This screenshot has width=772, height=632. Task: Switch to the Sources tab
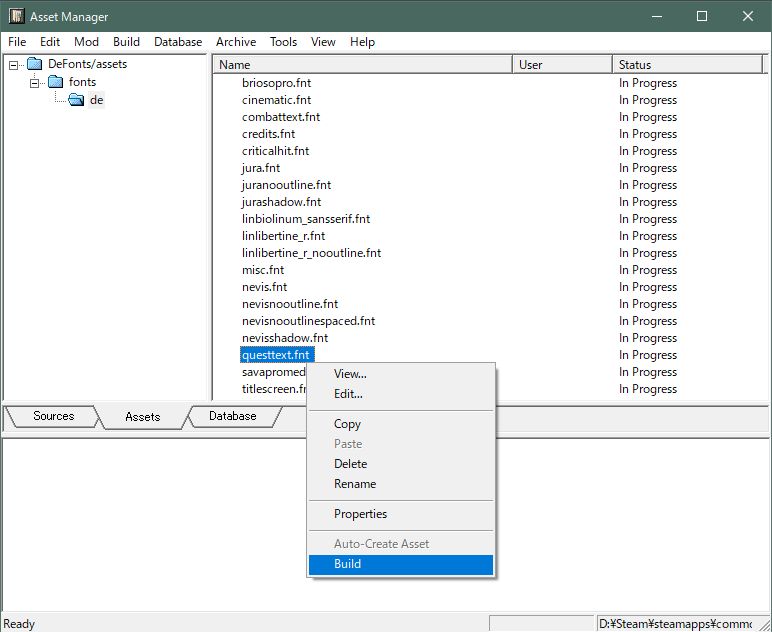[x=53, y=416]
